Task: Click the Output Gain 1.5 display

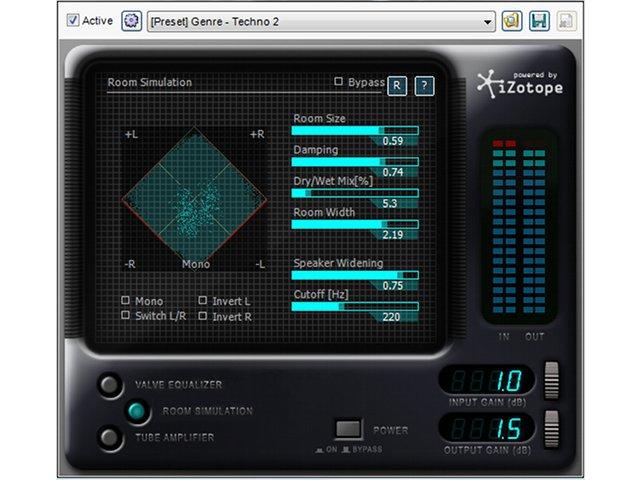Action: [487, 429]
